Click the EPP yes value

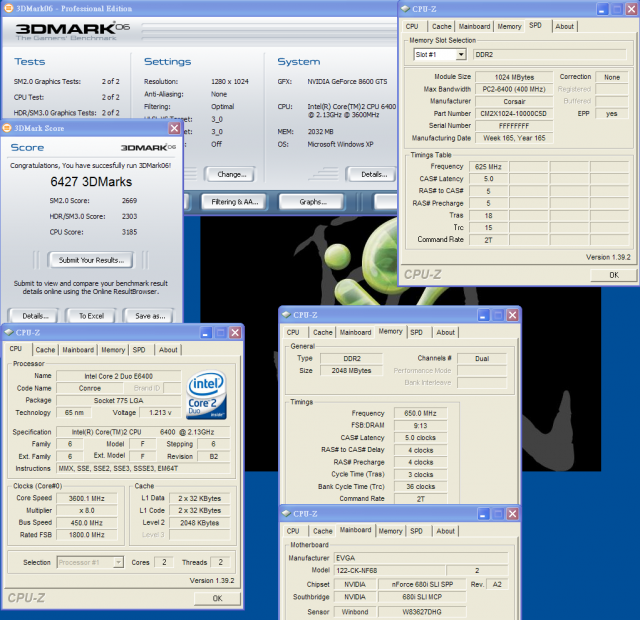click(x=611, y=113)
